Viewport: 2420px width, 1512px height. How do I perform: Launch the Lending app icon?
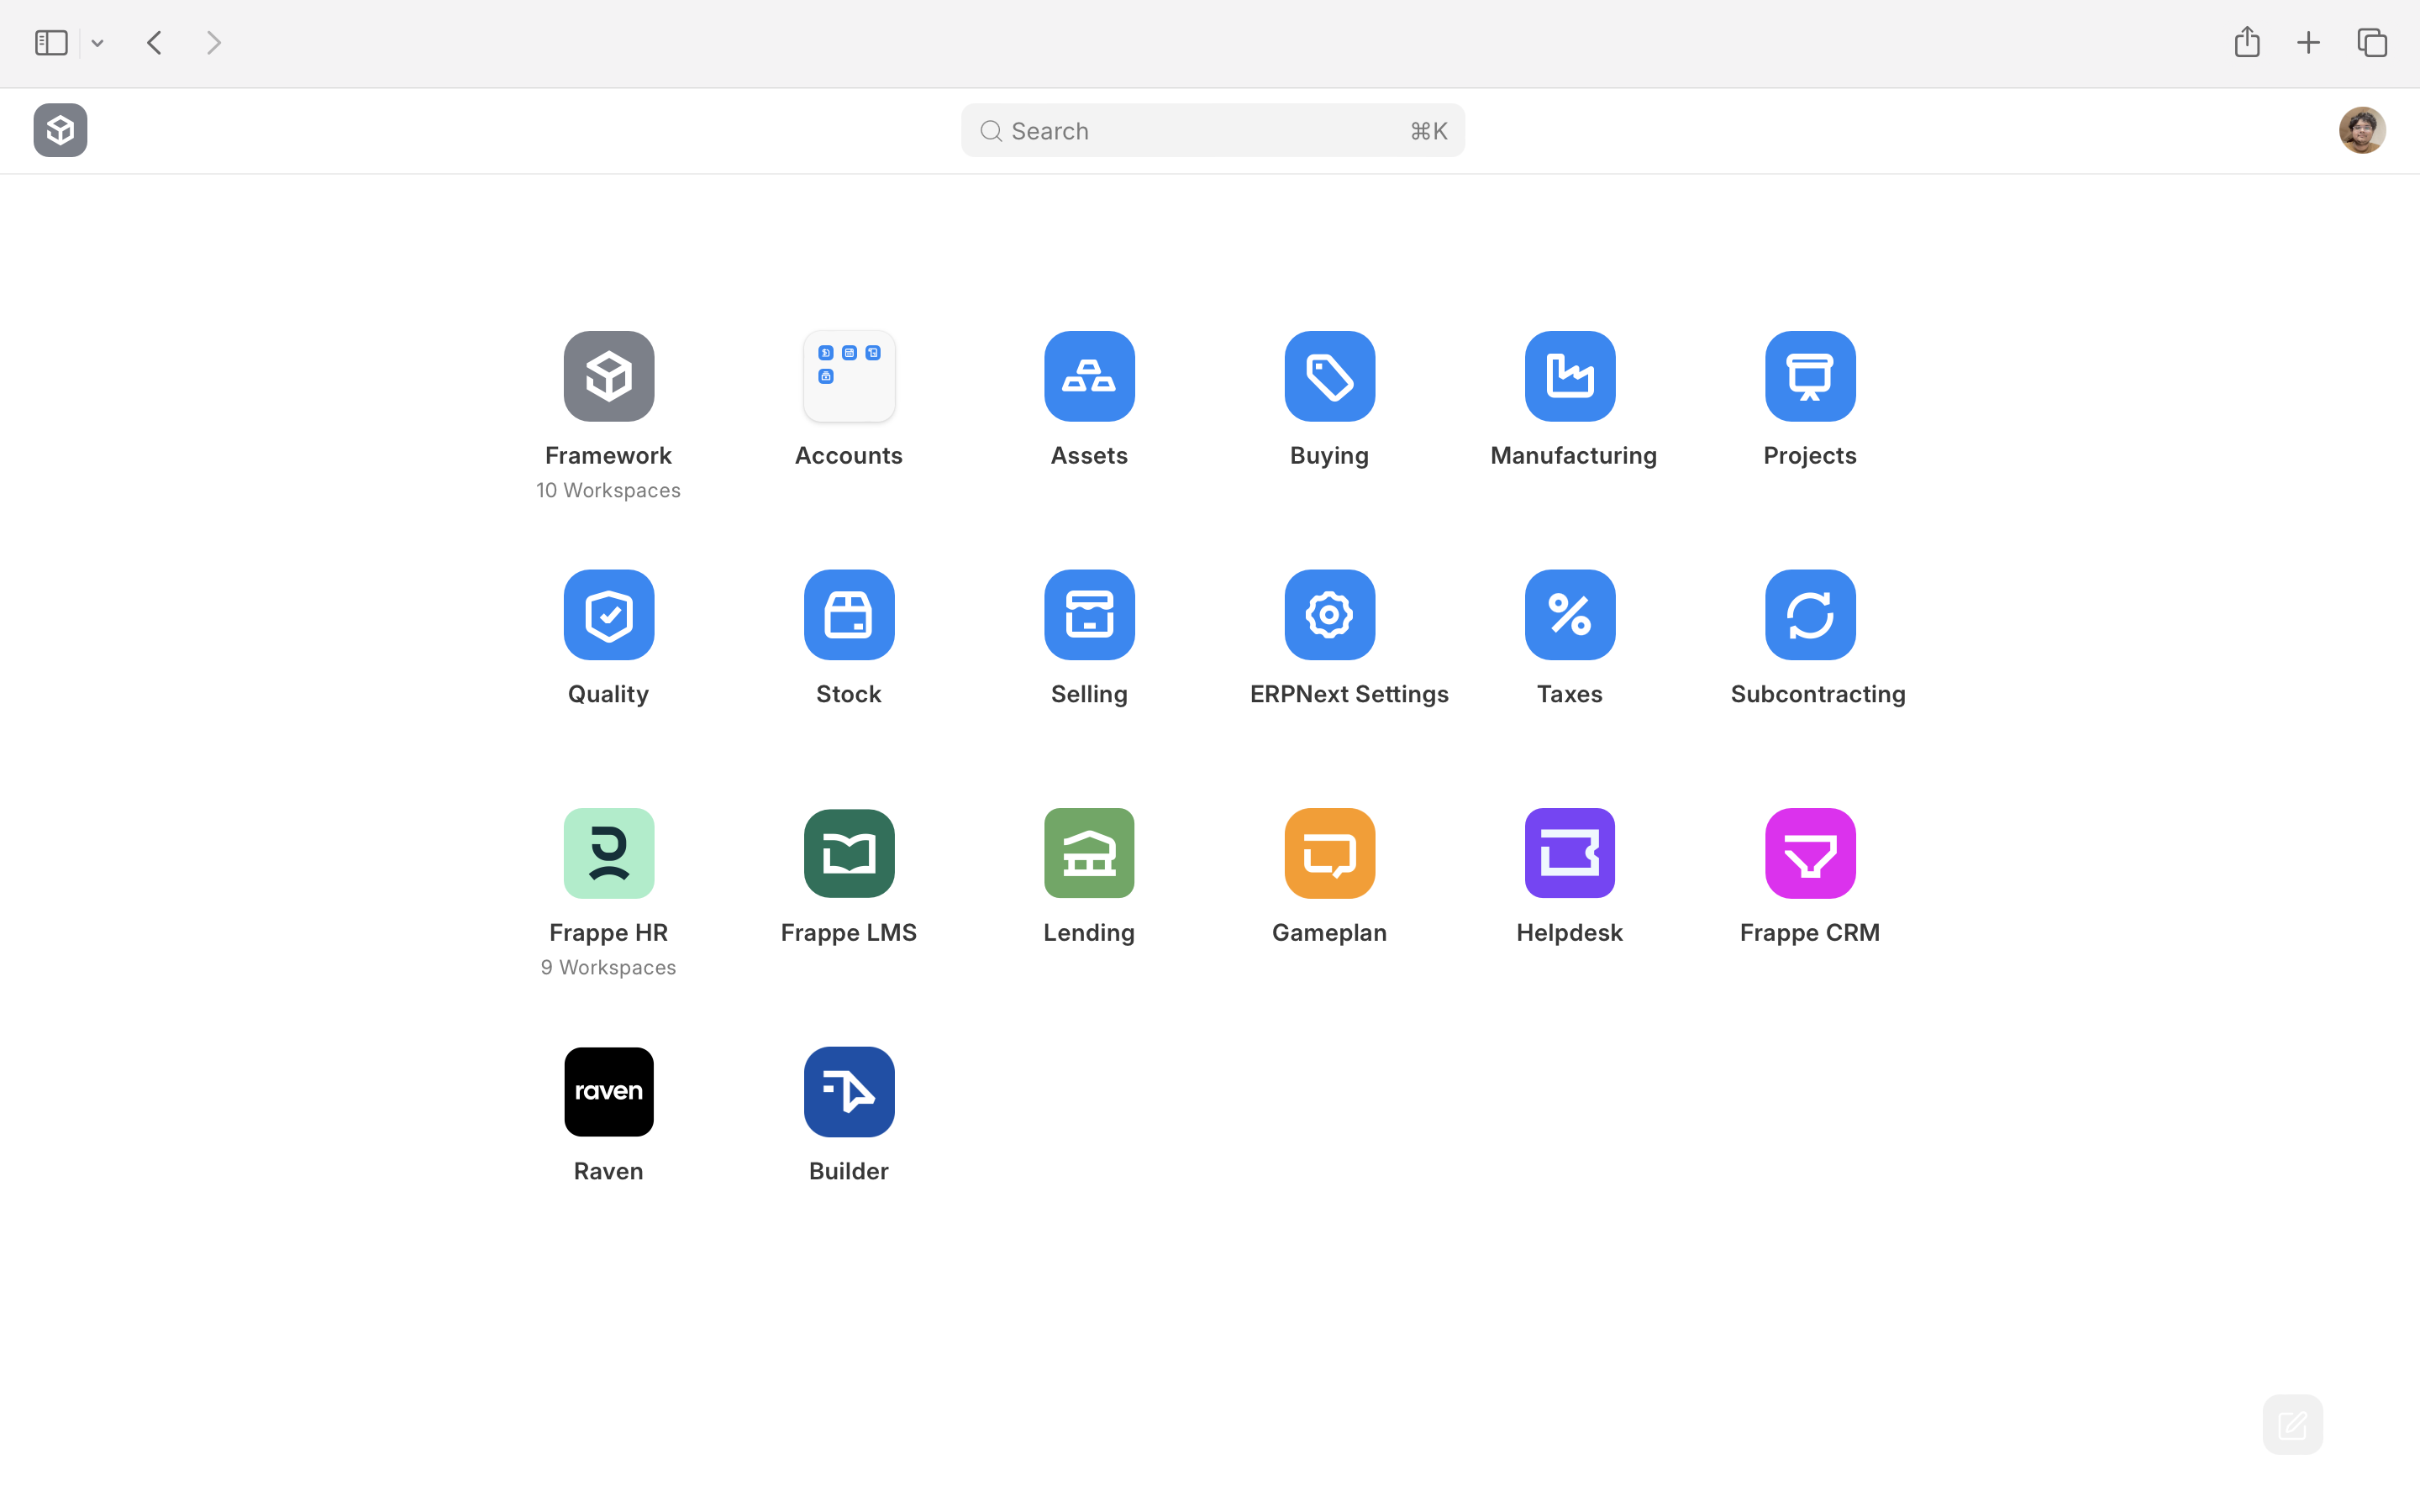1089,853
